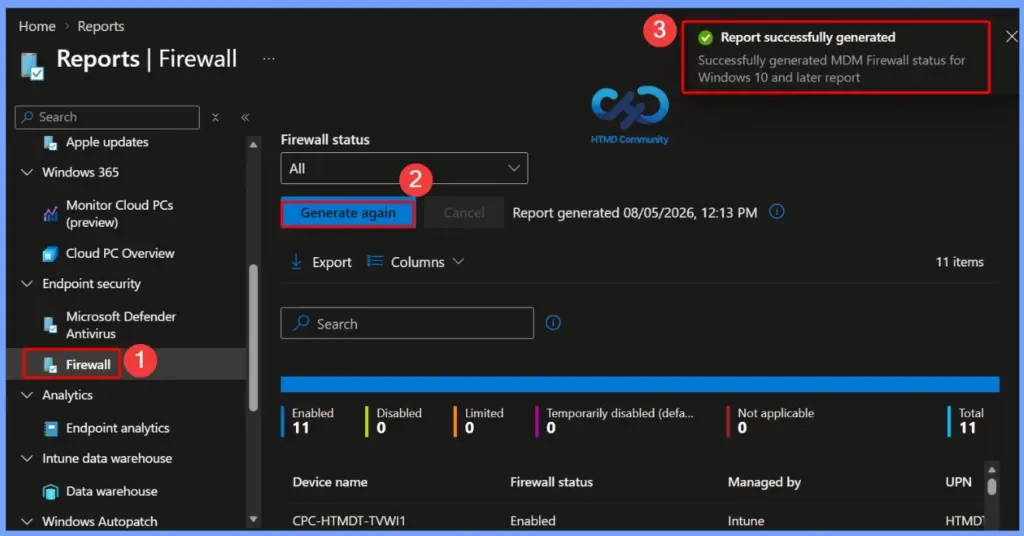Sort by UPN column

[958, 482]
